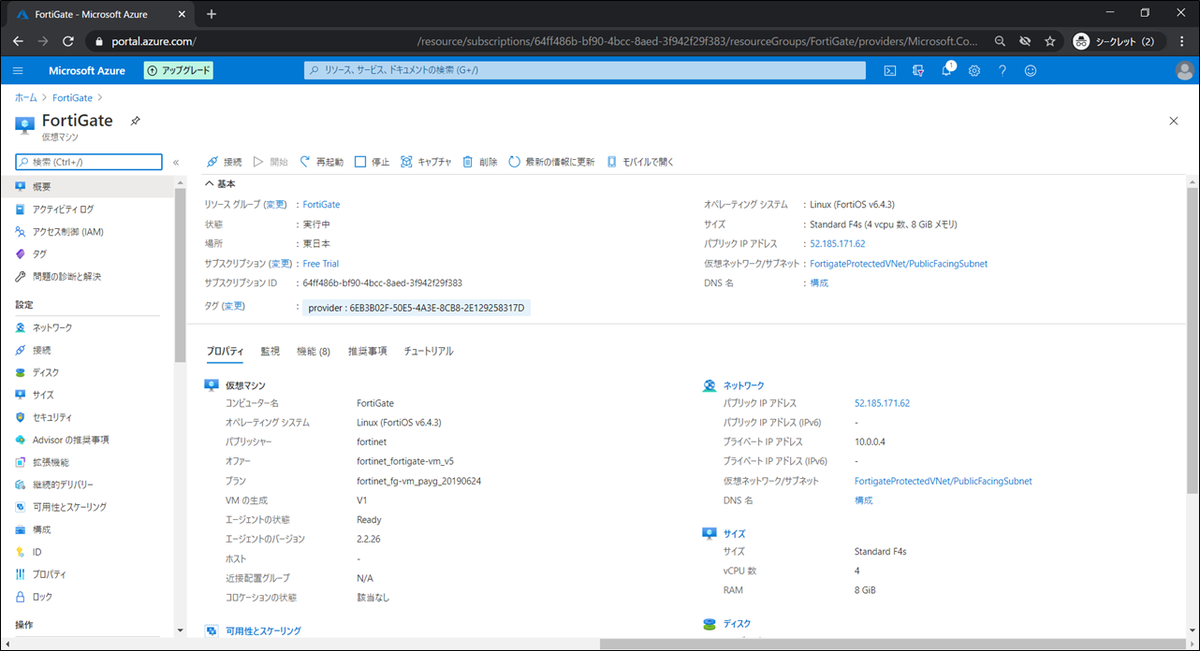This screenshot has width=1200, height=651.
Task: Open the Azure portal hamburger menu
Action: point(18,71)
